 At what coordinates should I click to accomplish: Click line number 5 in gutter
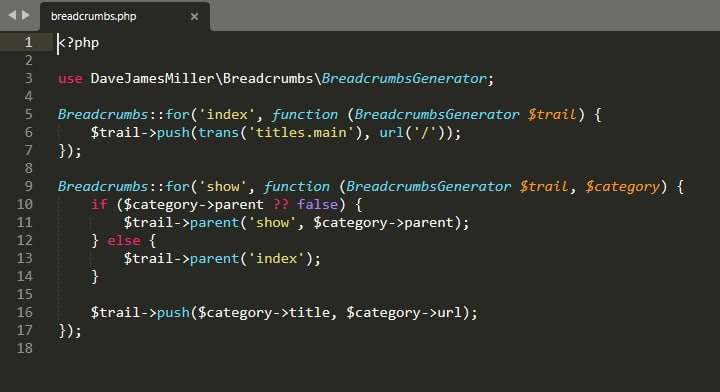click(28, 114)
